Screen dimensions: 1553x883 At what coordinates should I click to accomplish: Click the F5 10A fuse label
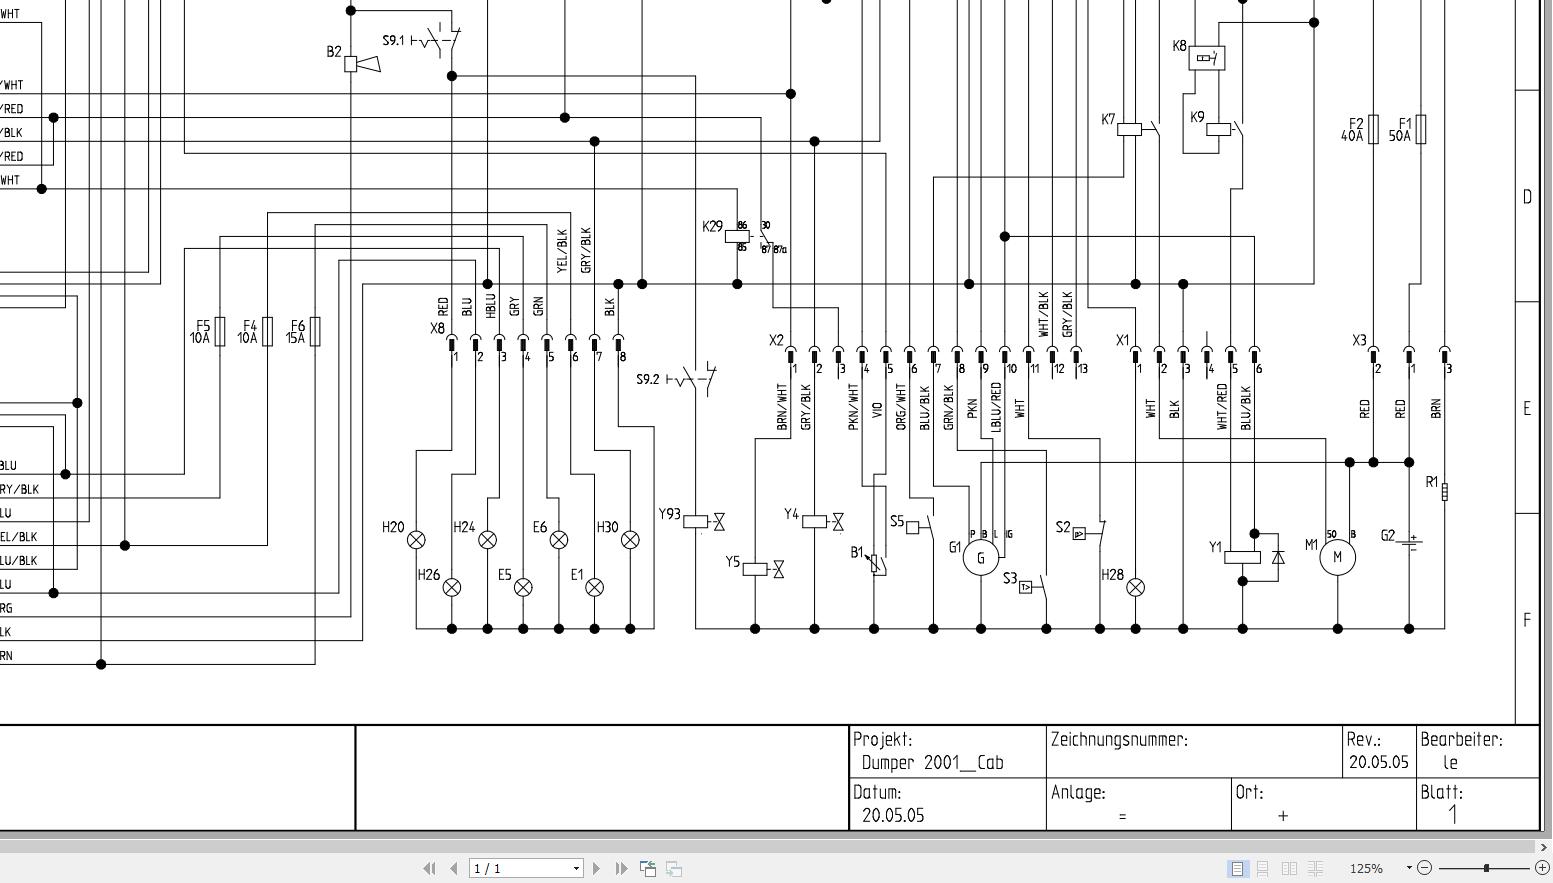click(201, 332)
